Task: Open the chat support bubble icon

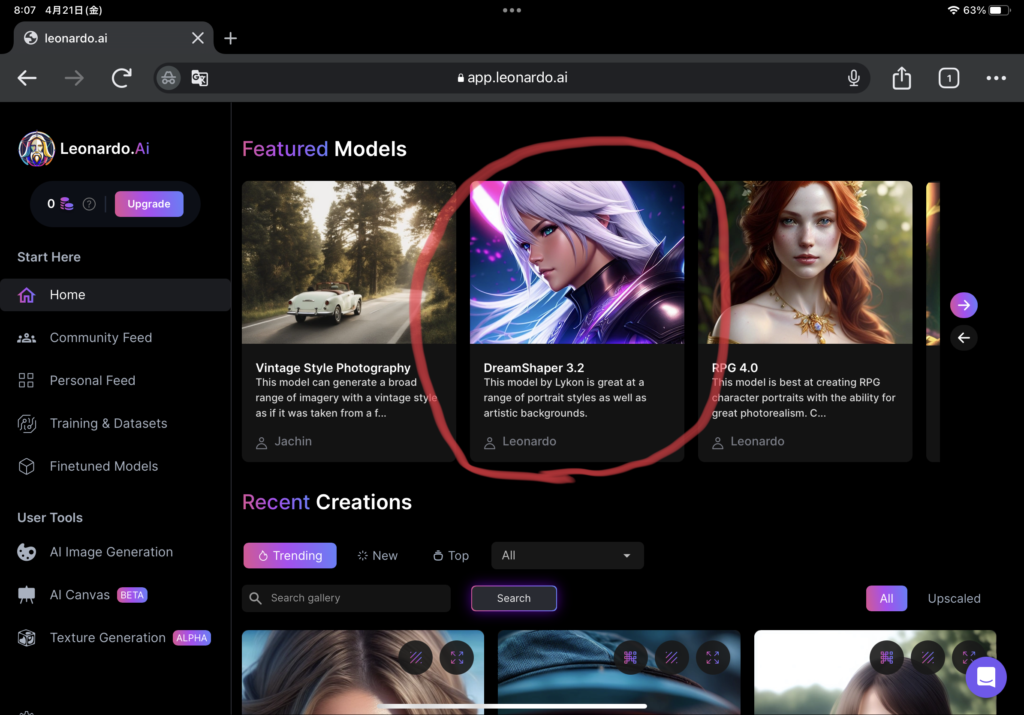Action: click(x=985, y=678)
